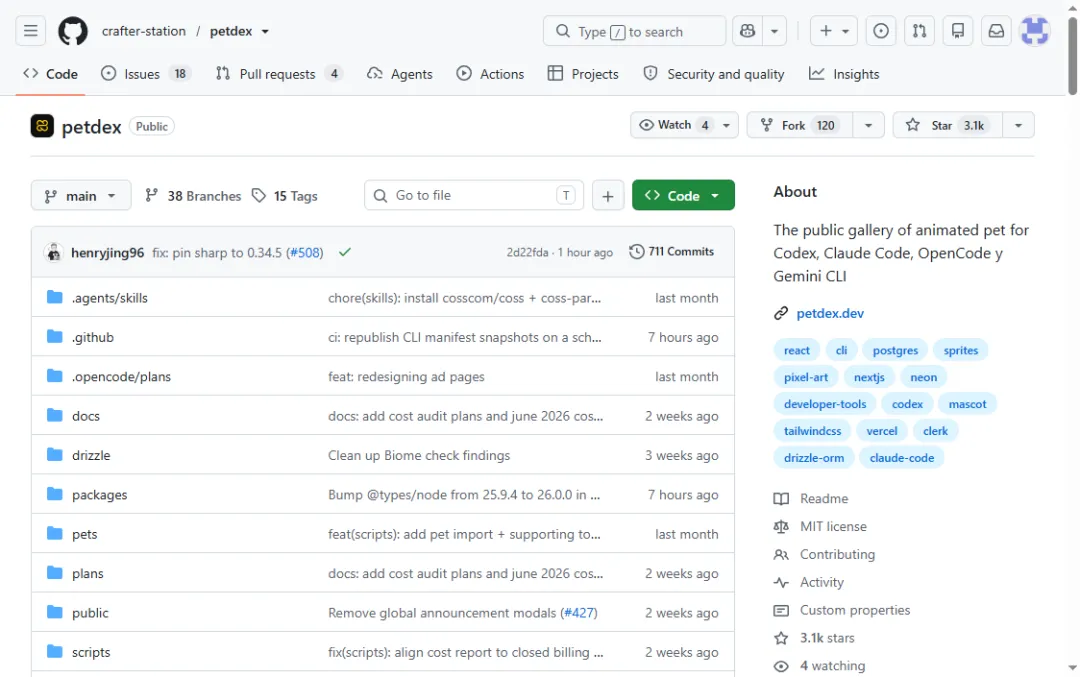Open the hamburger navigation menu
The height and width of the screenshot is (677, 1080).
pos(30,31)
